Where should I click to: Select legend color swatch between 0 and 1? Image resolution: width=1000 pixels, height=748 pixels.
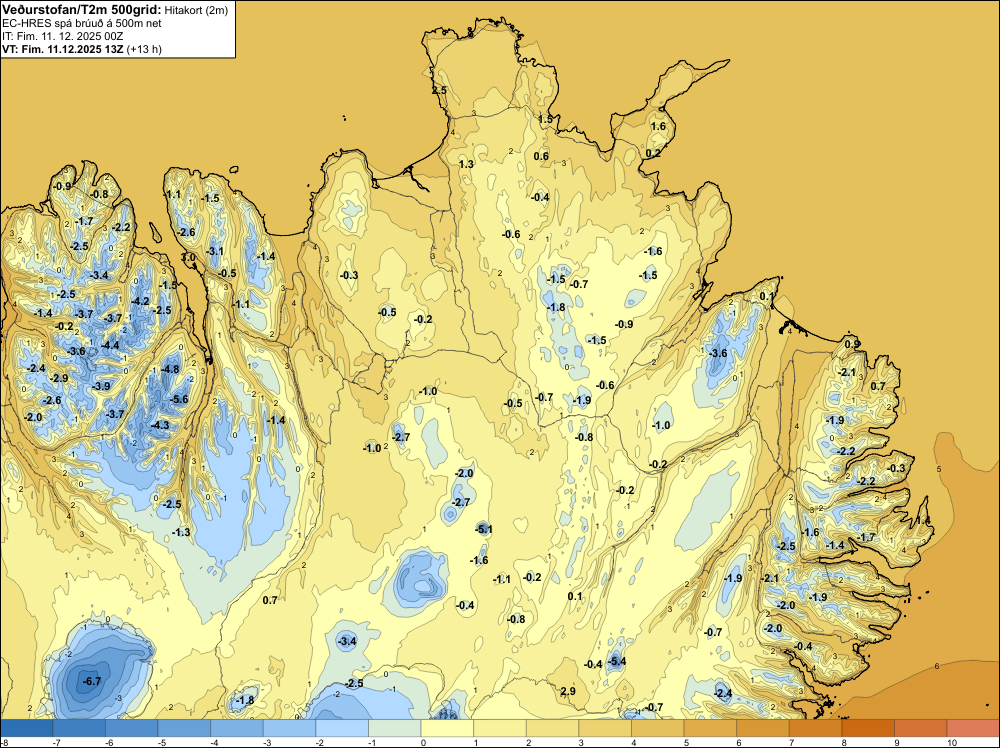(x=447, y=728)
